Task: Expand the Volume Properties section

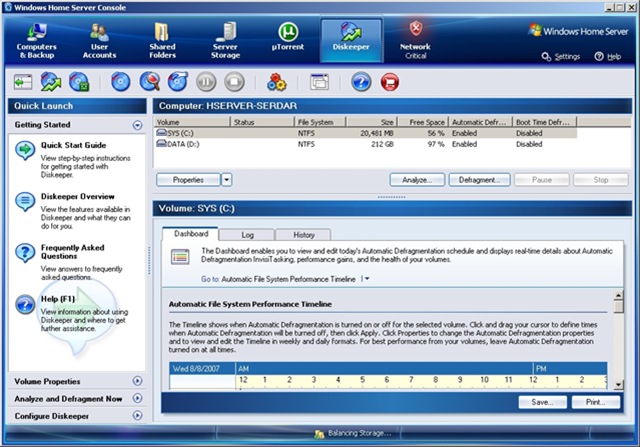Action: click(138, 381)
